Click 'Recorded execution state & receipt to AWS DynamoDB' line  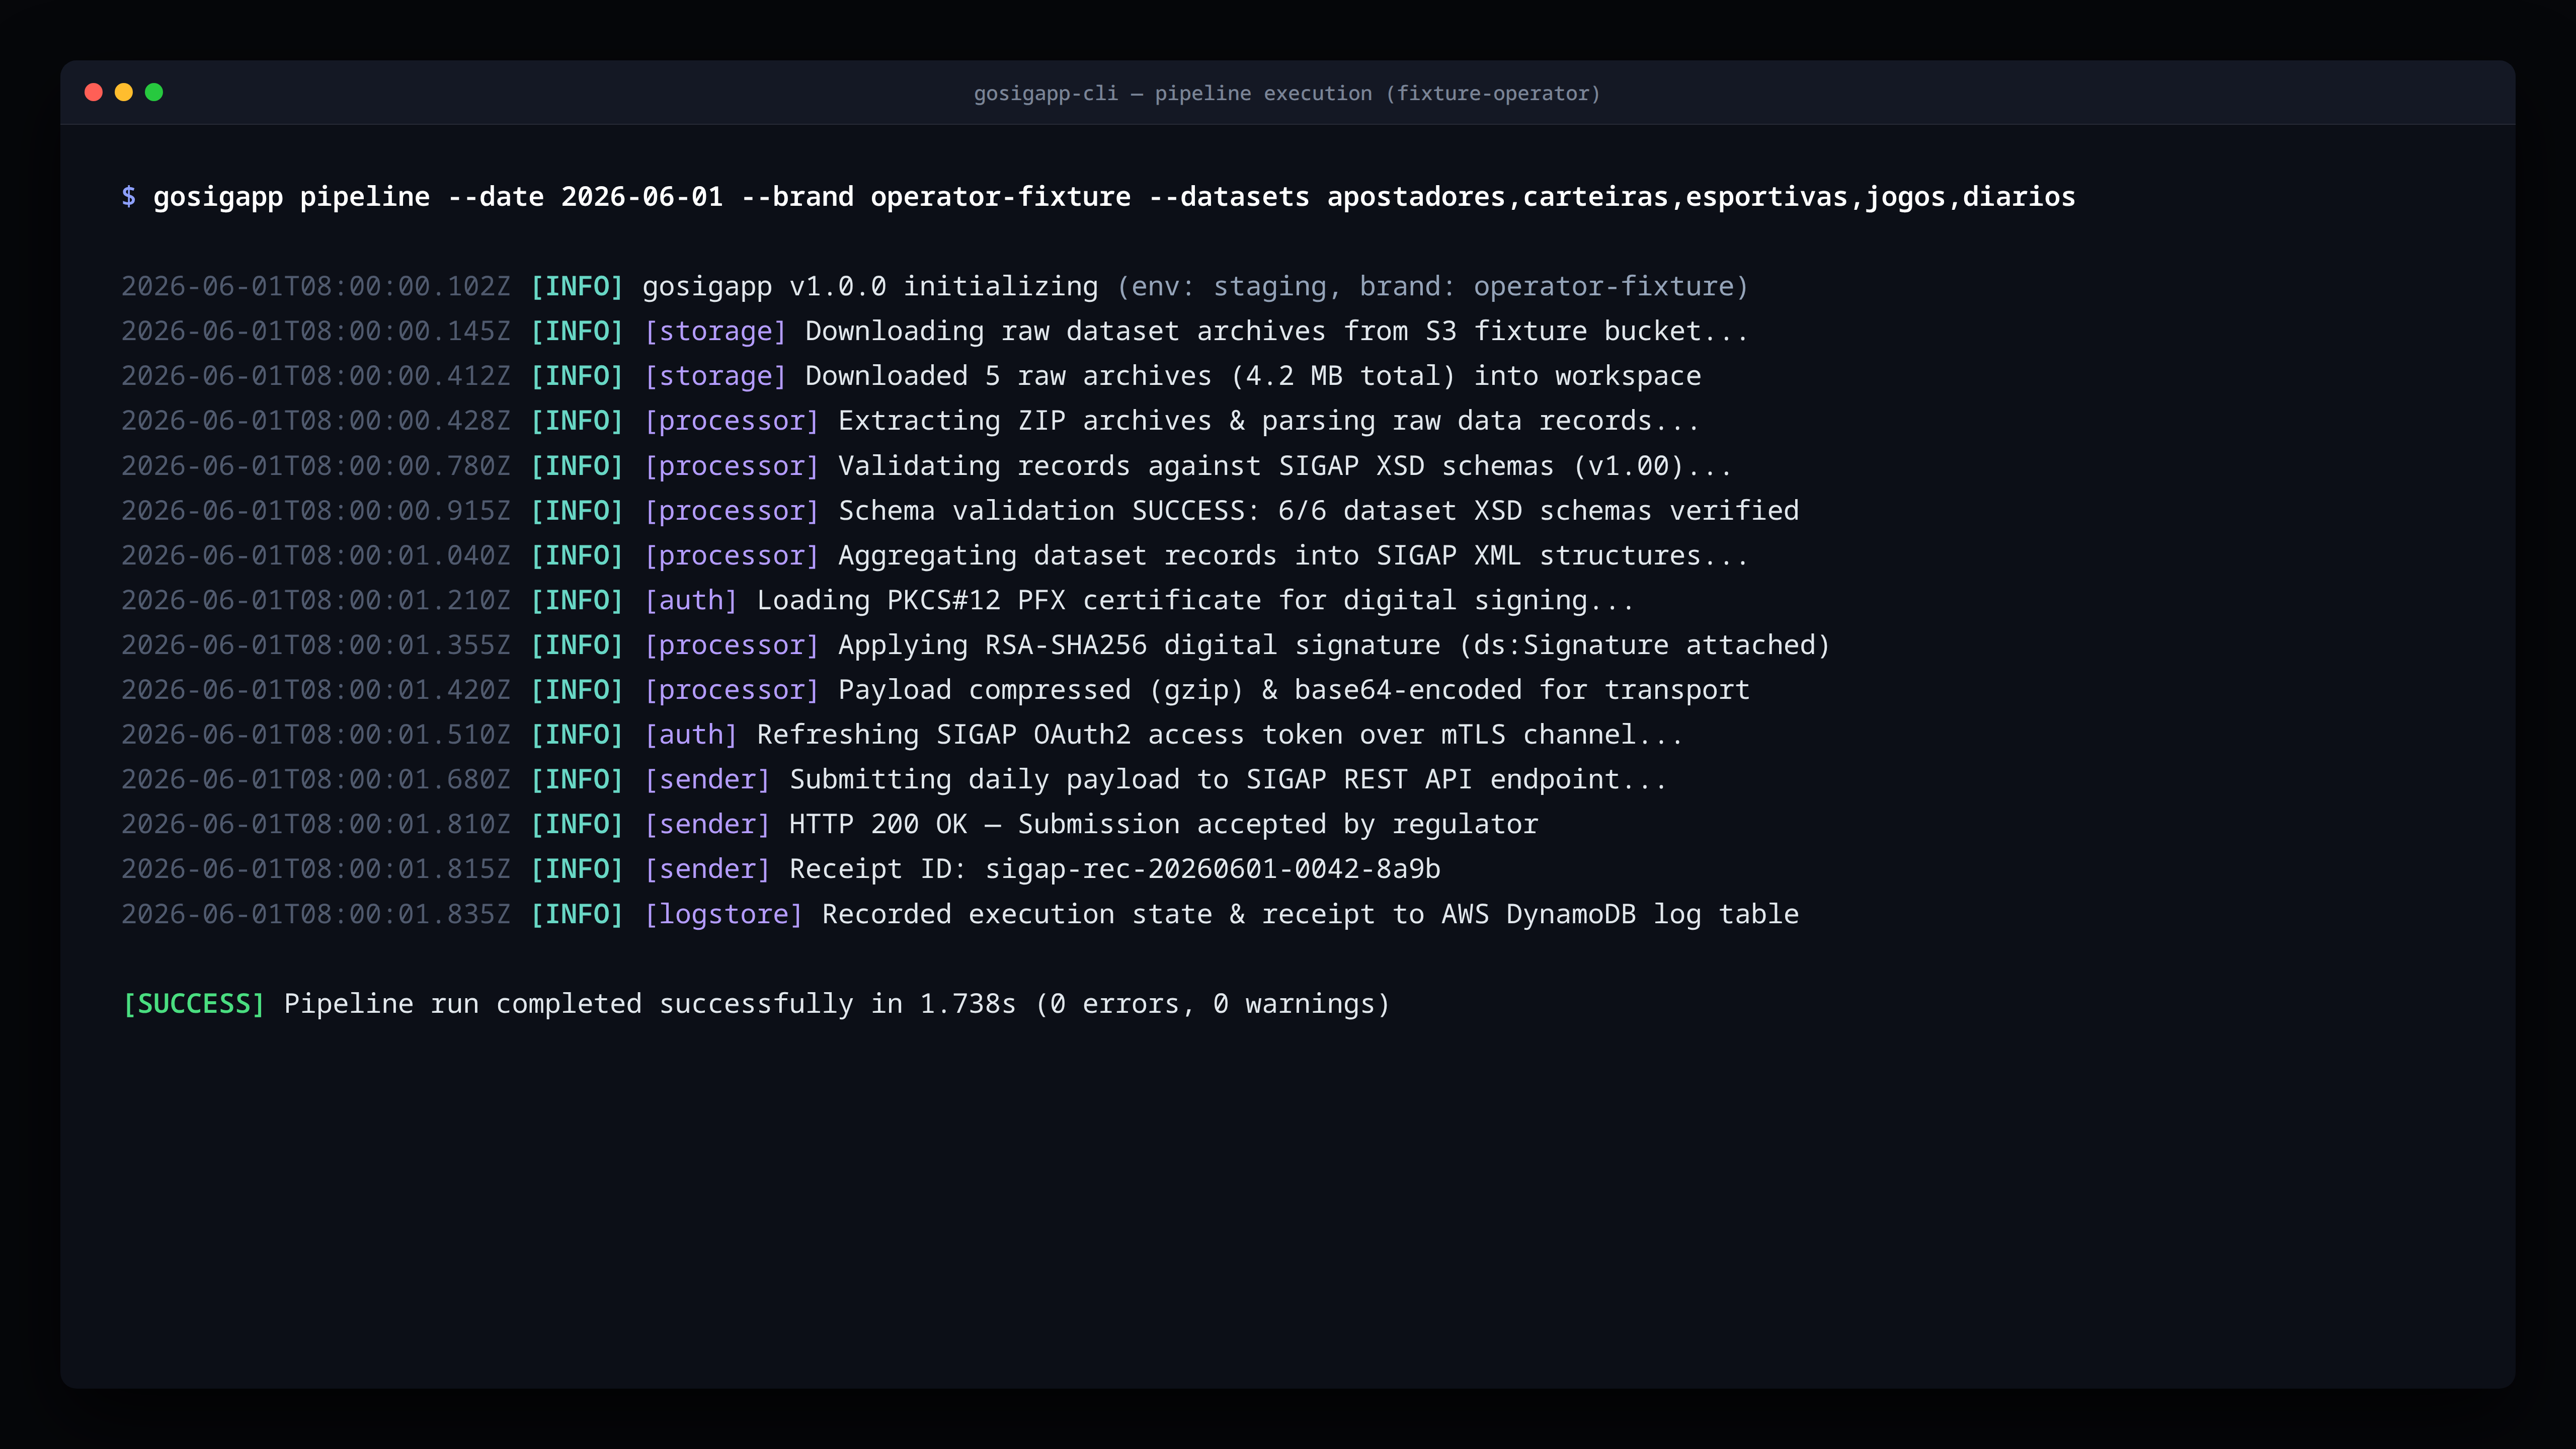[1310, 914]
